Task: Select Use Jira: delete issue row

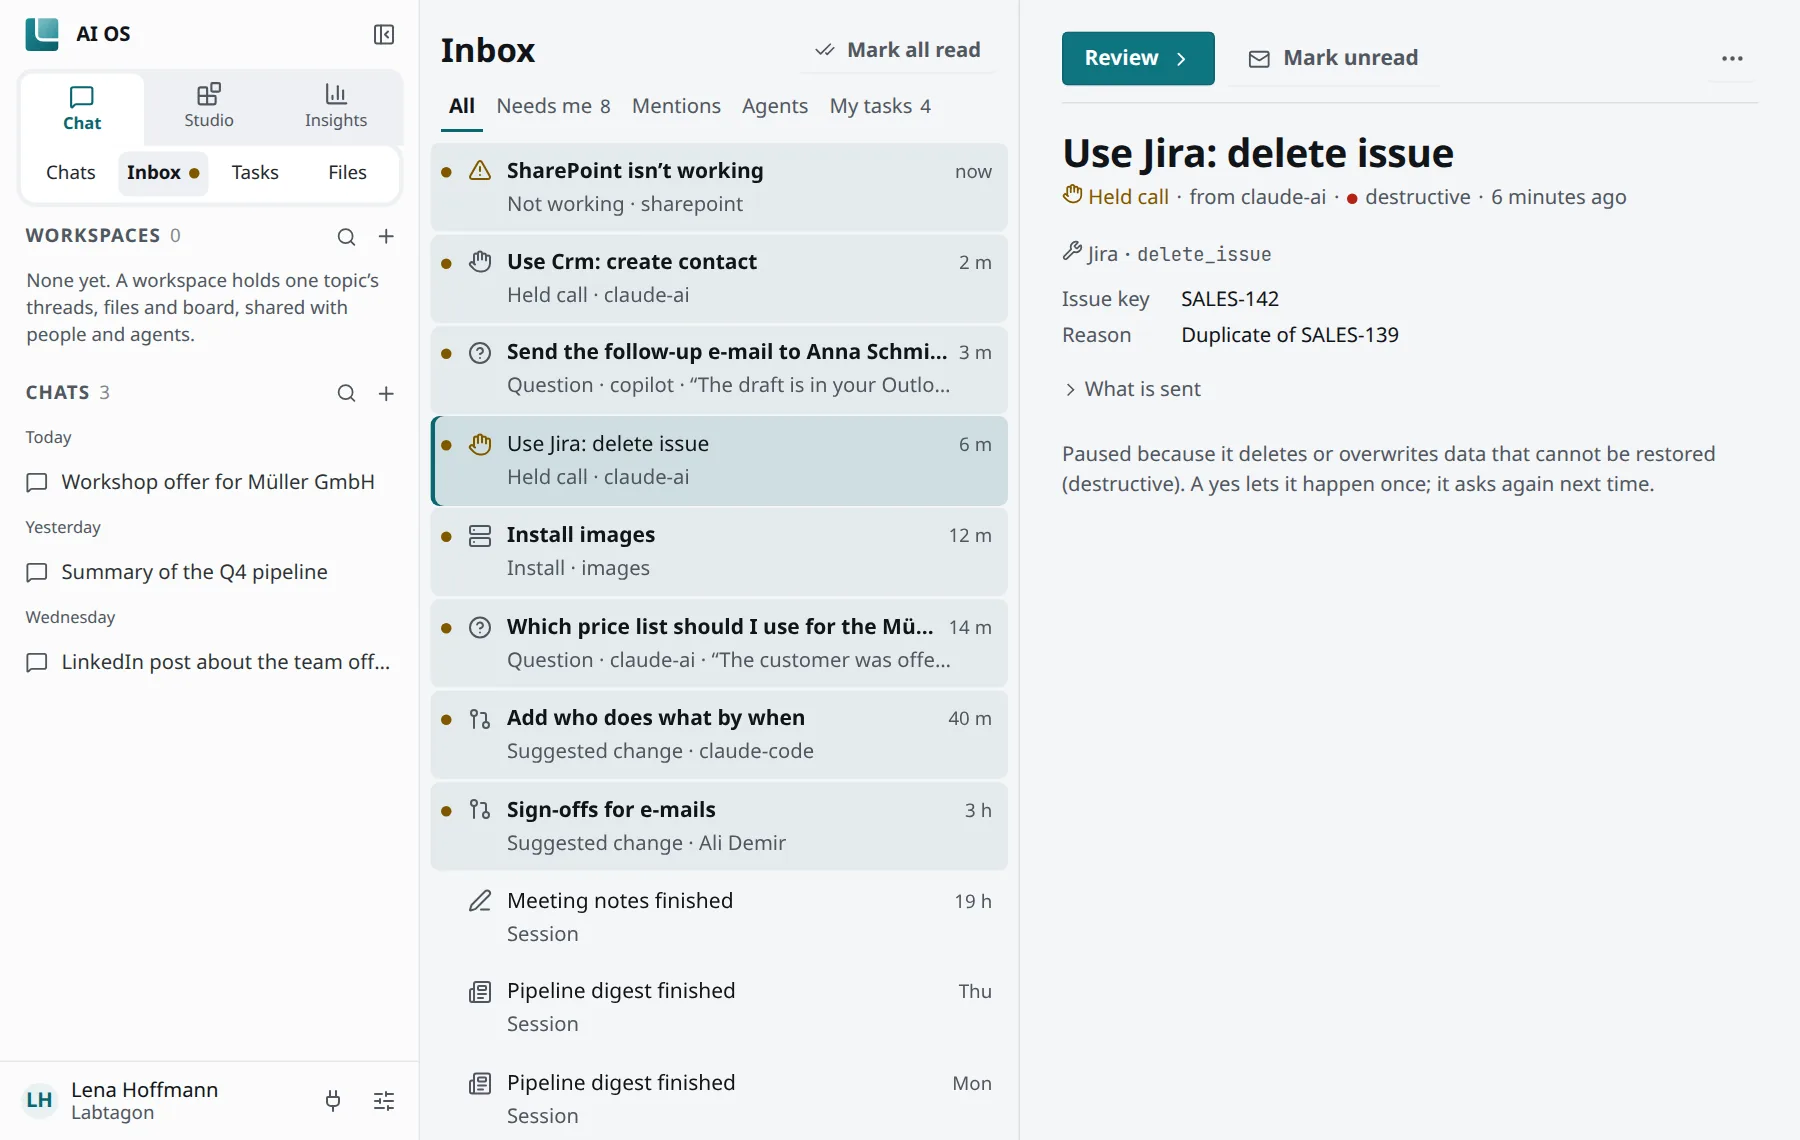Action: pos(719,460)
